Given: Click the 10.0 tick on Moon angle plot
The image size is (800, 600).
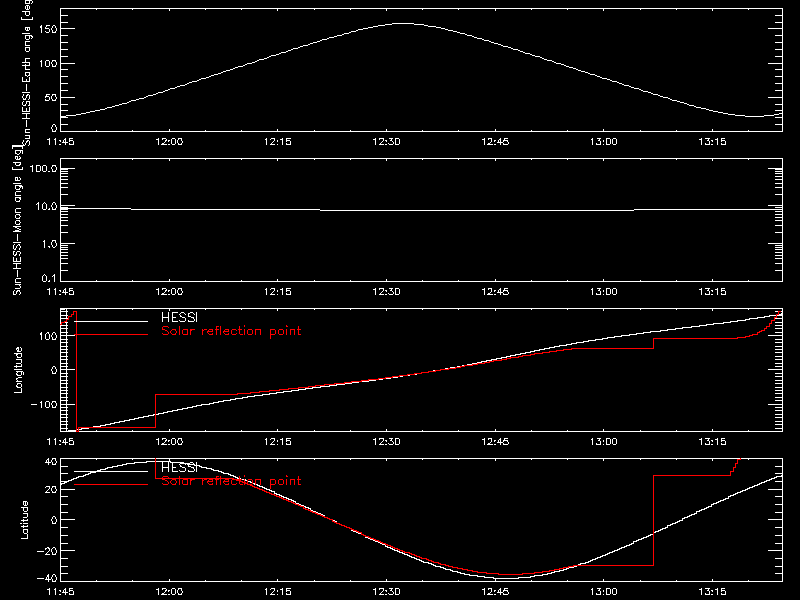Looking at the screenshot, I should (x=46, y=207).
